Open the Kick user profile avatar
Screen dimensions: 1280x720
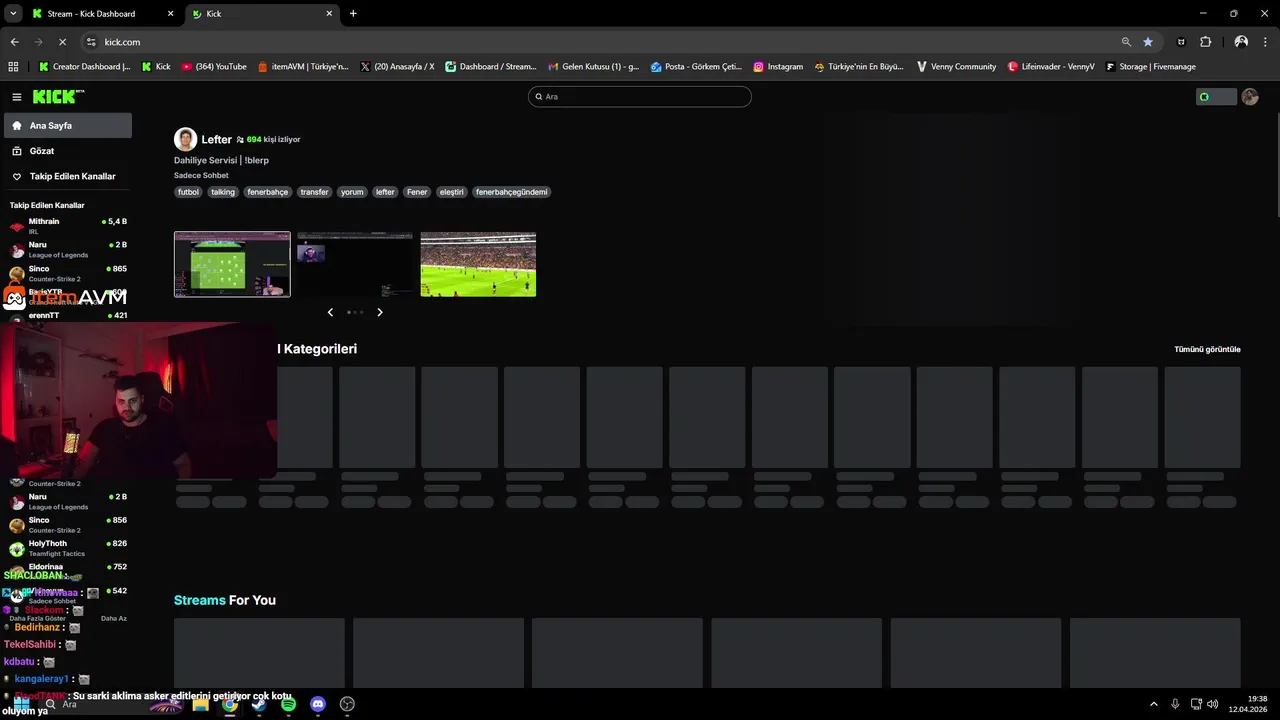coord(1250,97)
